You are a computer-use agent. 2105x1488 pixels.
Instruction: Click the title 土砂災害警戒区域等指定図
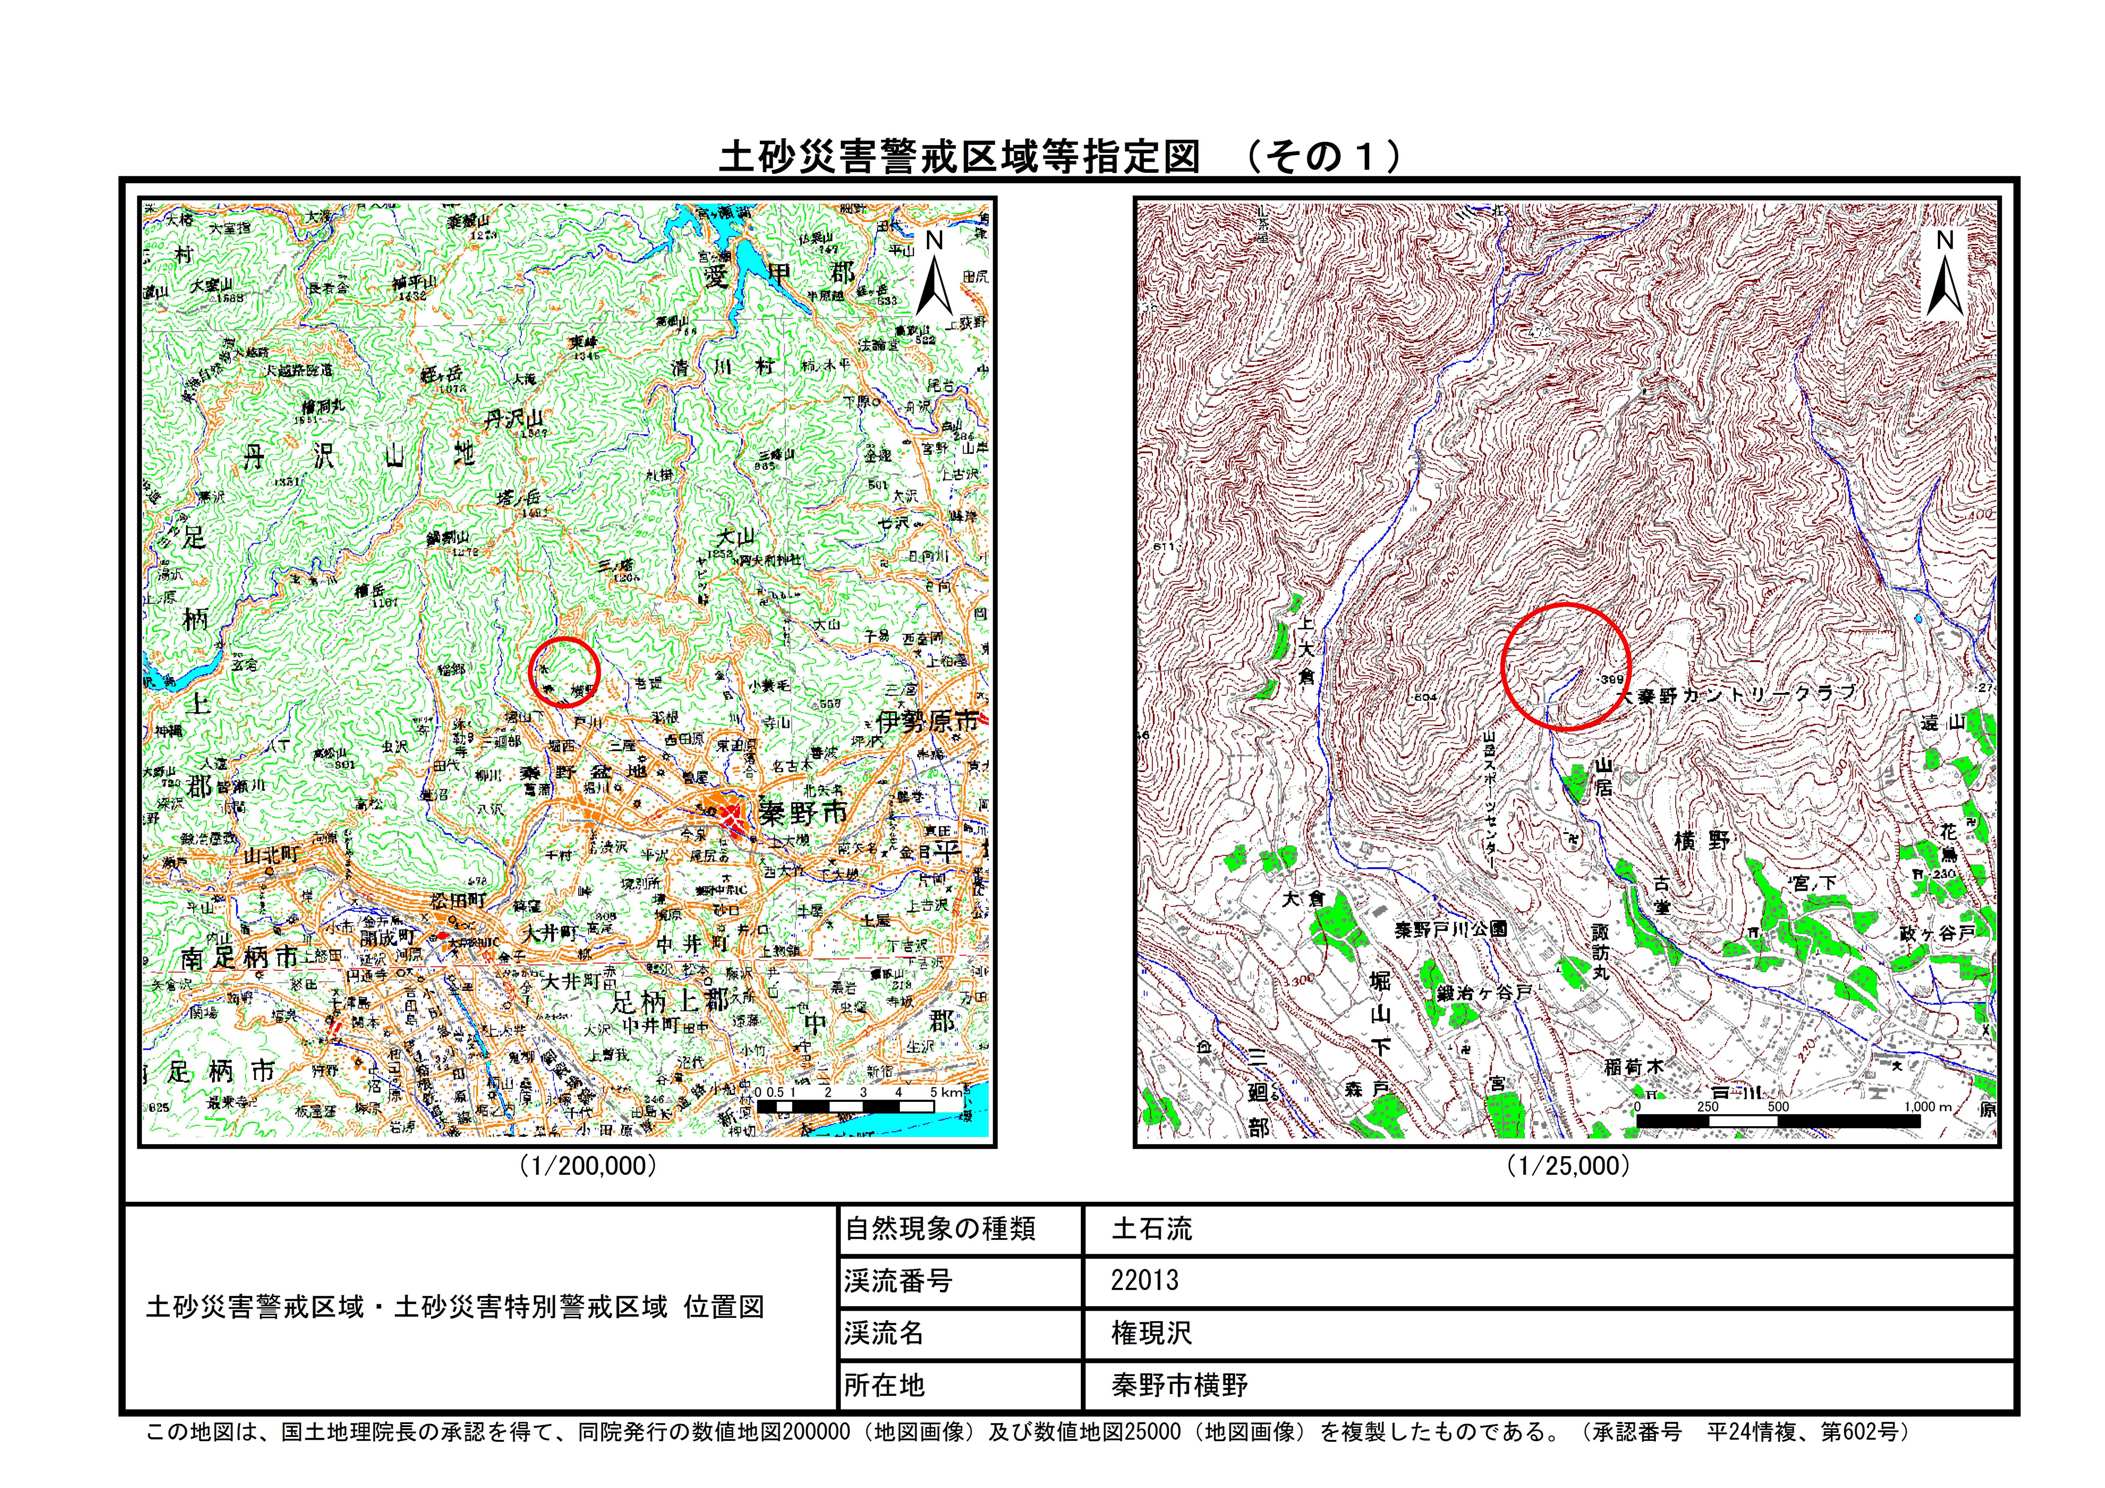pyautogui.click(x=958, y=157)
